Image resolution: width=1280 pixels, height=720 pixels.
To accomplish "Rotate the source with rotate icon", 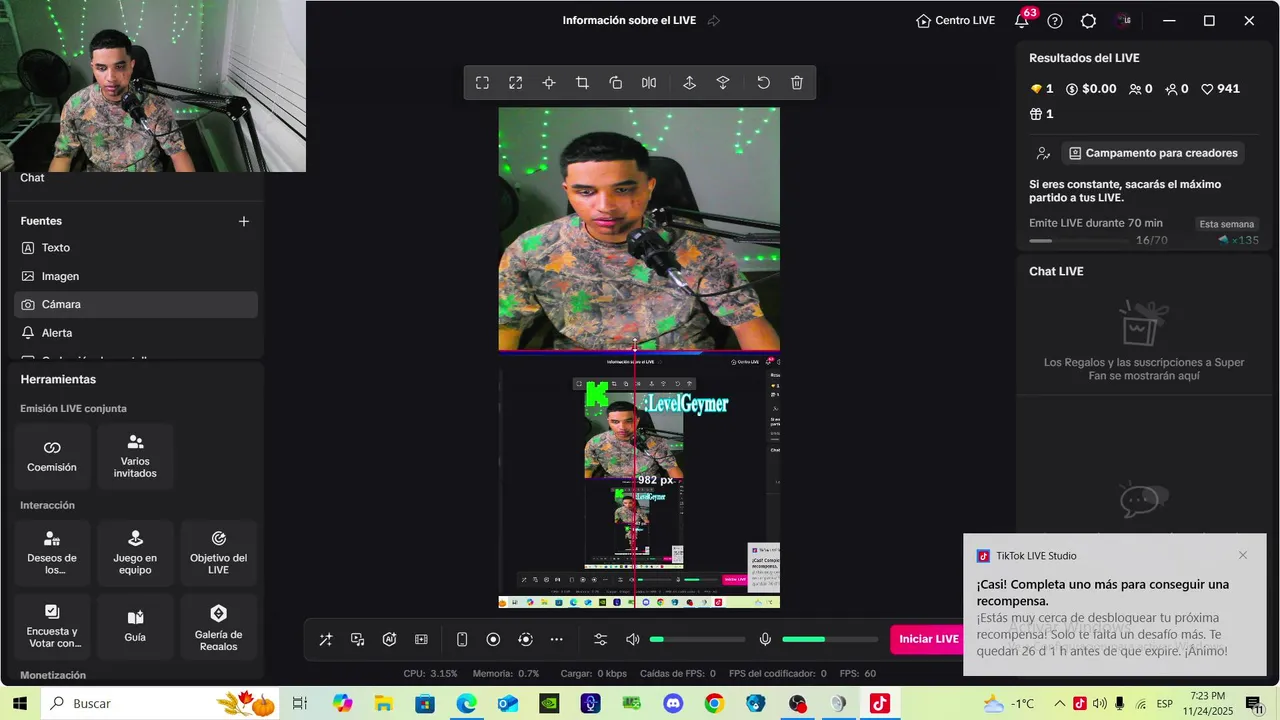I will 616,83.
